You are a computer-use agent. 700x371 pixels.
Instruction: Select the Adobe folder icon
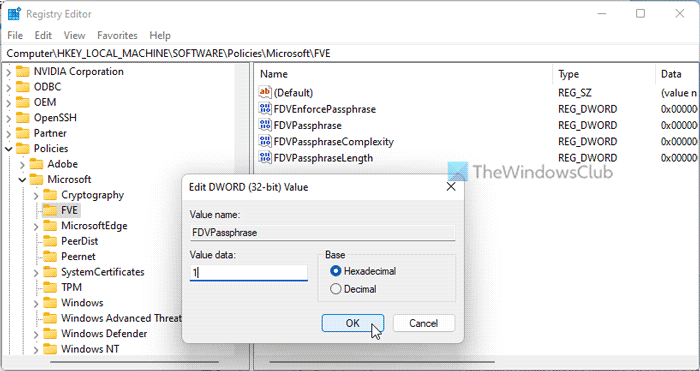[x=36, y=164]
